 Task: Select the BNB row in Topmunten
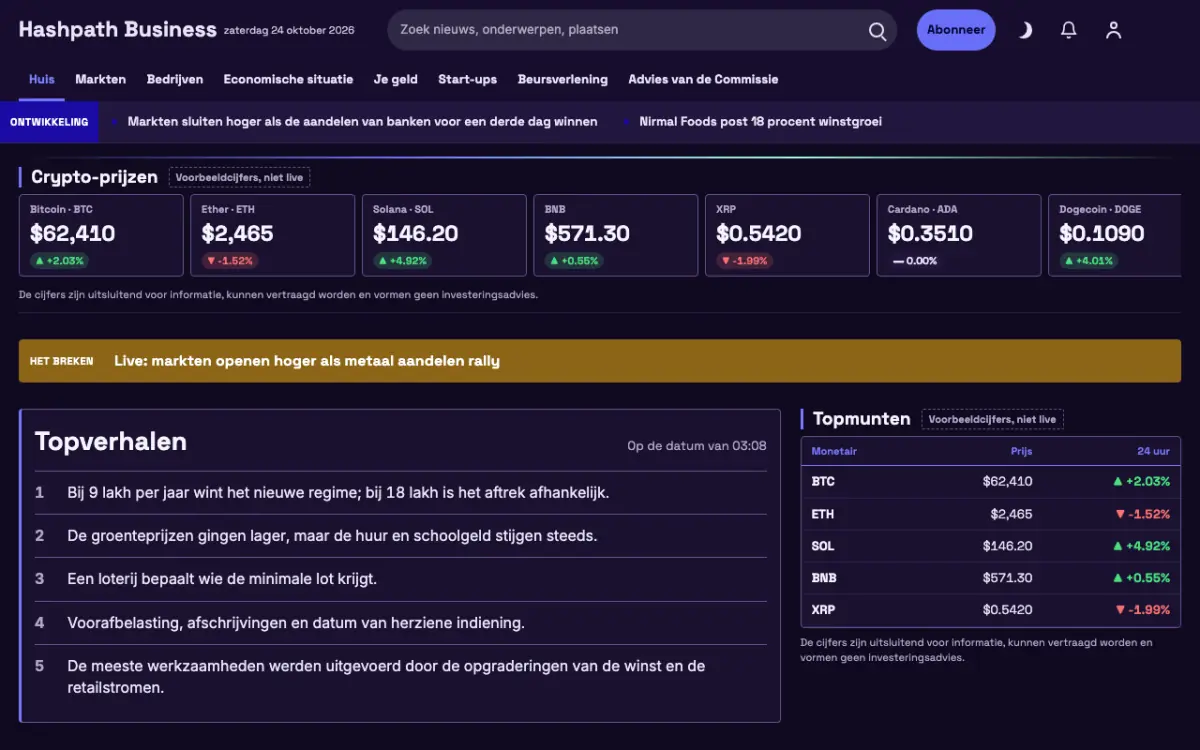coord(991,578)
